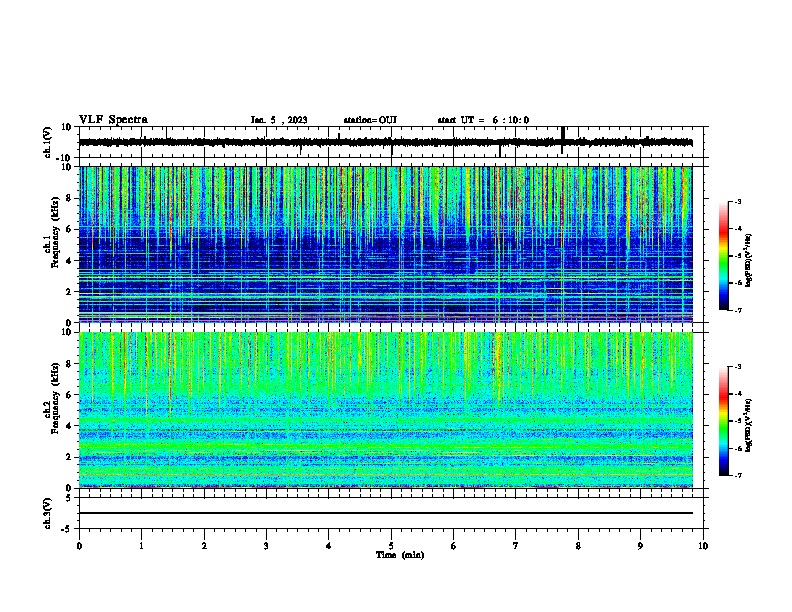Screen dimensions: 792x612
Task: Click the "VLF Spectra" plot title
Action: click(x=113, y=120)
